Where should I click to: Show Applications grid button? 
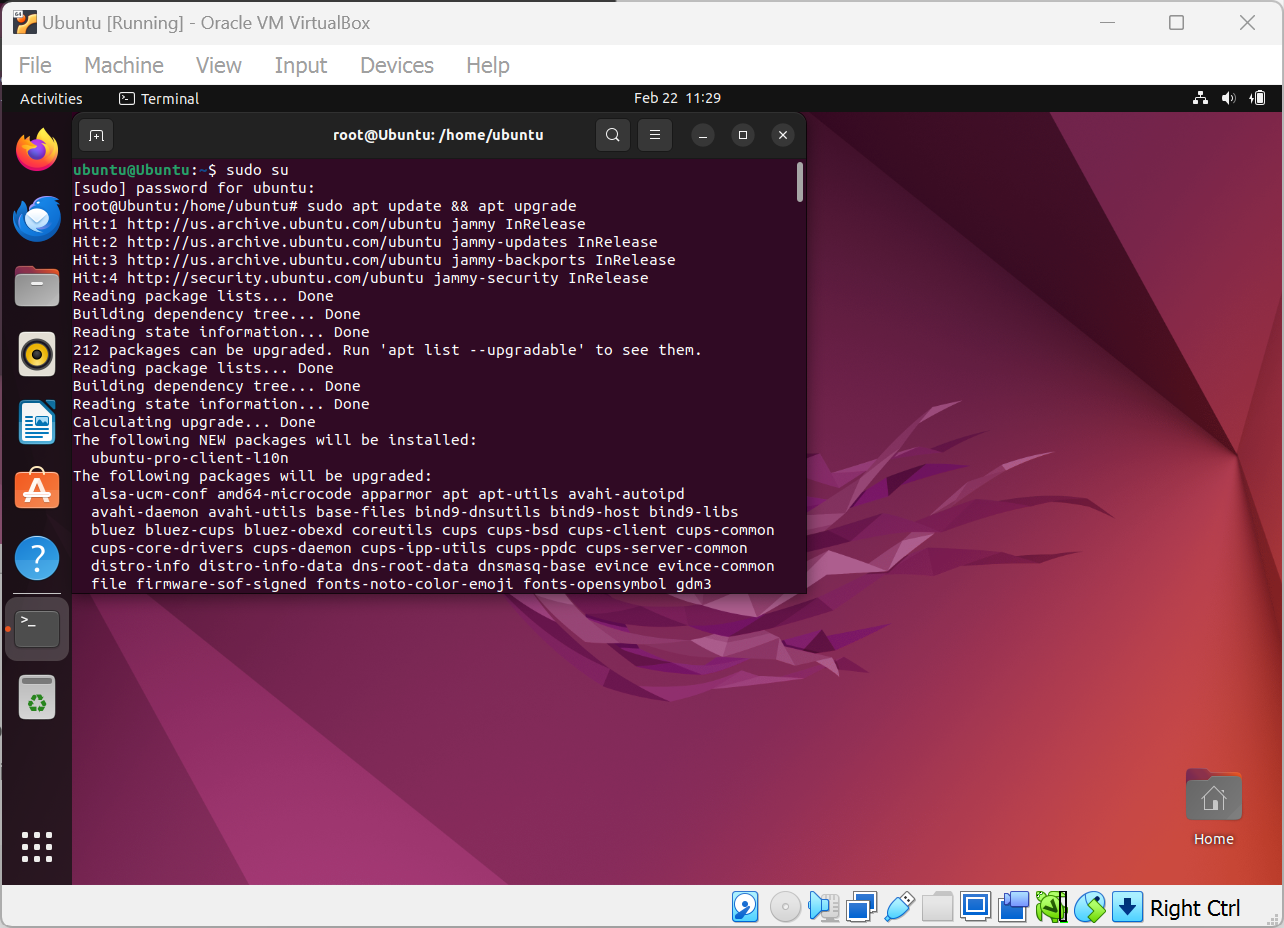37,846
